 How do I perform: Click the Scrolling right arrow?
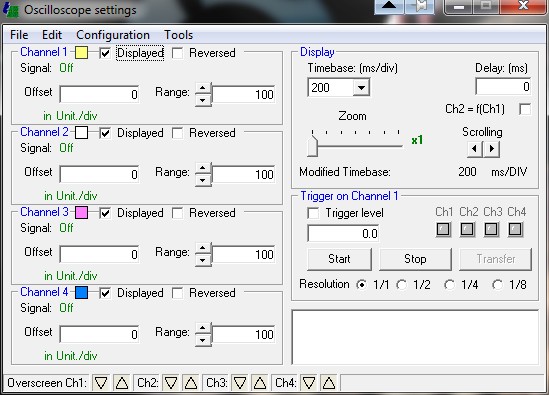(492, 149)
